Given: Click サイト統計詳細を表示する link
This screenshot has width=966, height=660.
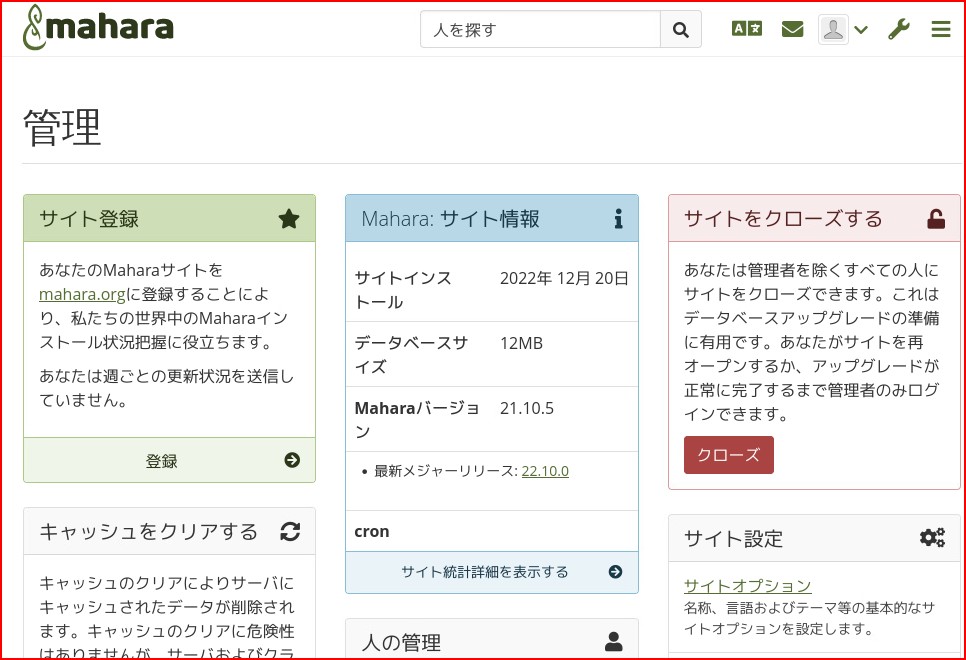Looking at the screenshot, I should 485,572.
